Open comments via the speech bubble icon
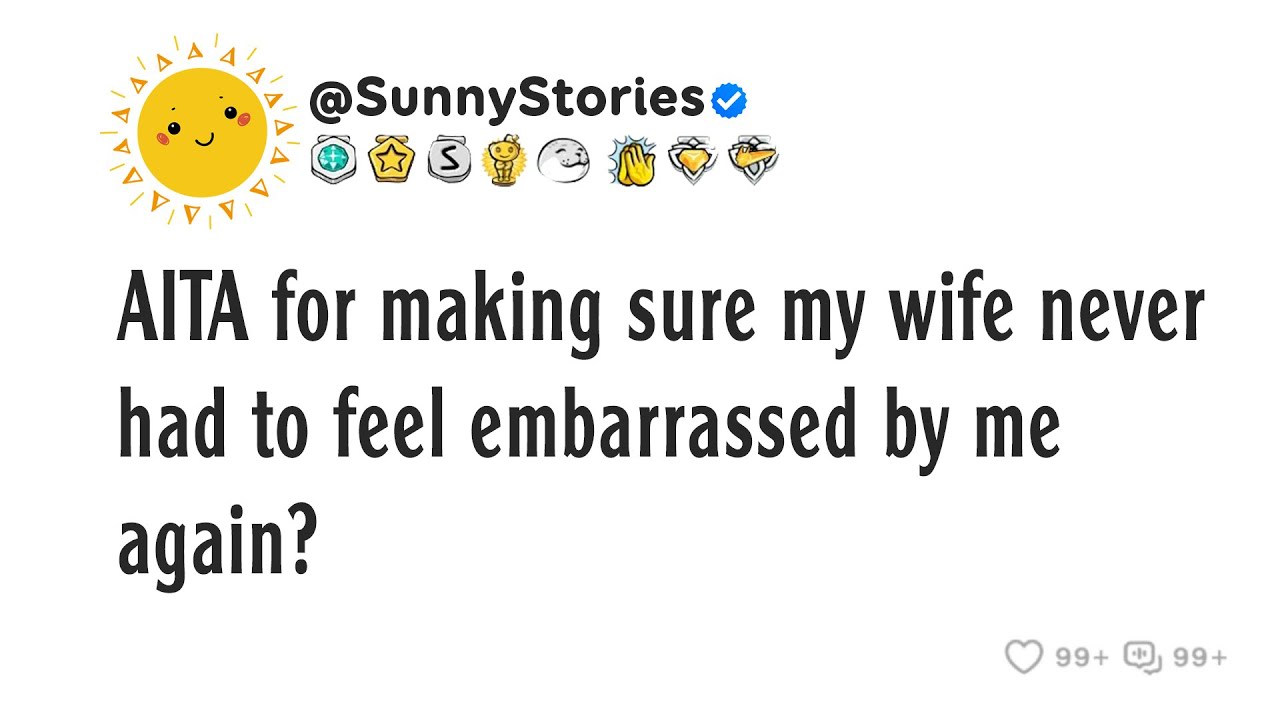This screenshot has height=720, width=1280. click(x=1143, y=657)
